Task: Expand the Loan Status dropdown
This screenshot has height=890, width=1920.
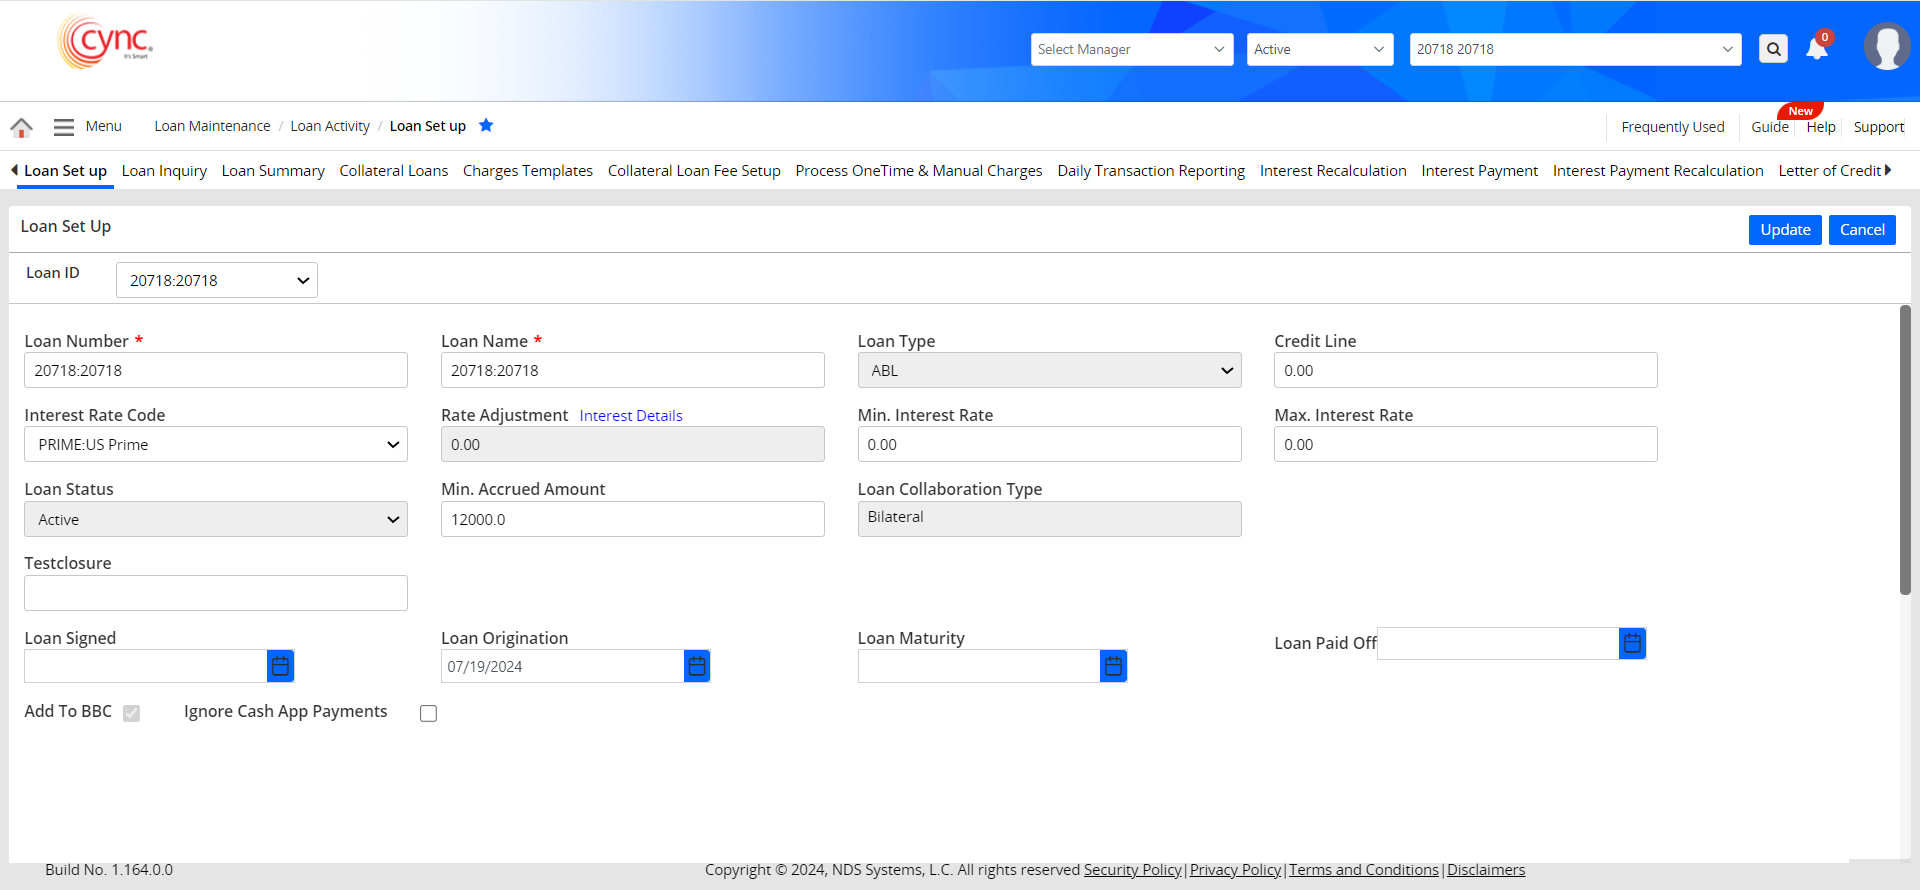Action: click(x=216, y=519)
